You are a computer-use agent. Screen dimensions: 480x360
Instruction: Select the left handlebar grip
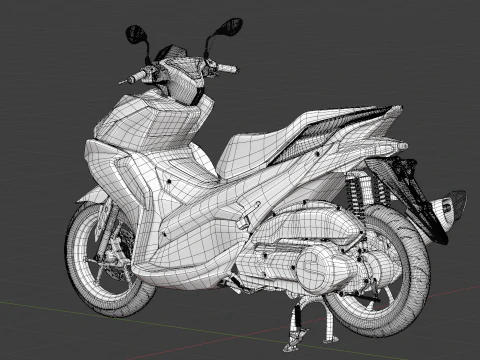pyautogui.click(x=138, y=76)
